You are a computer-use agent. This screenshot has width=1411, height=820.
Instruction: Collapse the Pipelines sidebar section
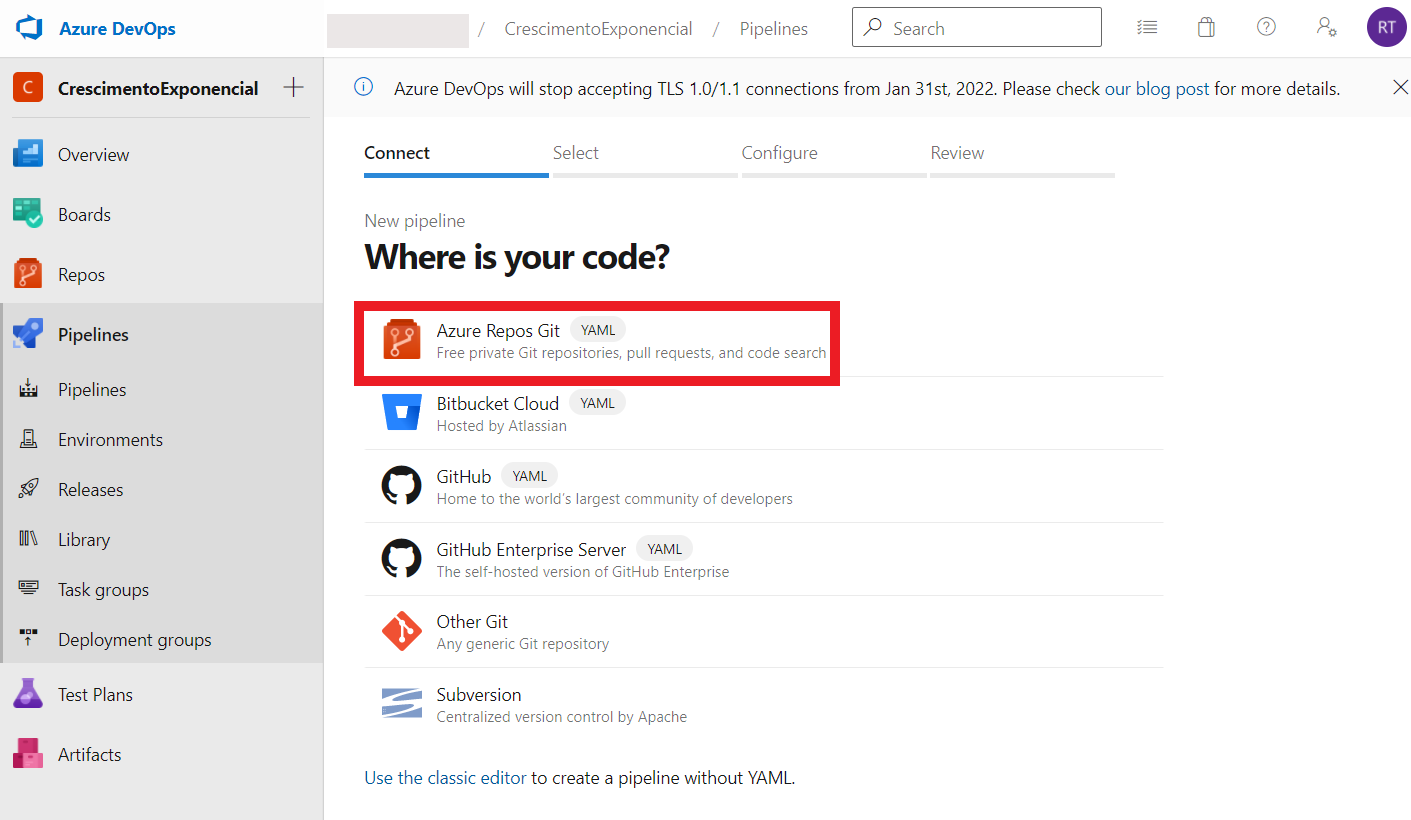[x=162, y=334]
